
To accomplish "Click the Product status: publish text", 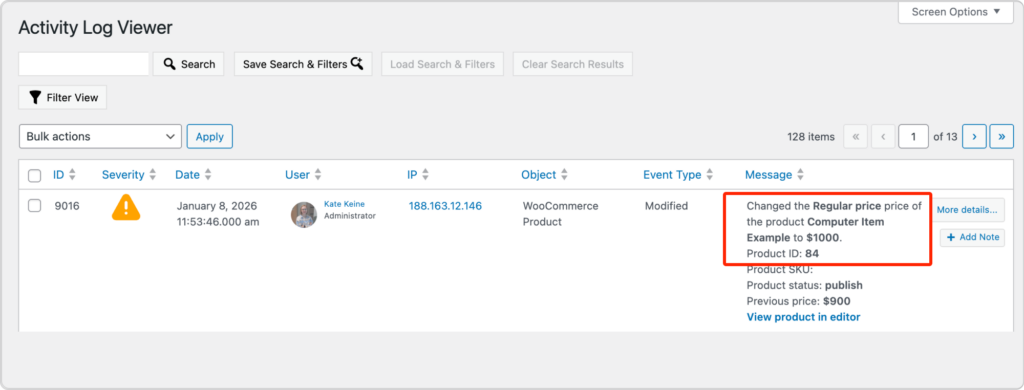I will (805, 285).
